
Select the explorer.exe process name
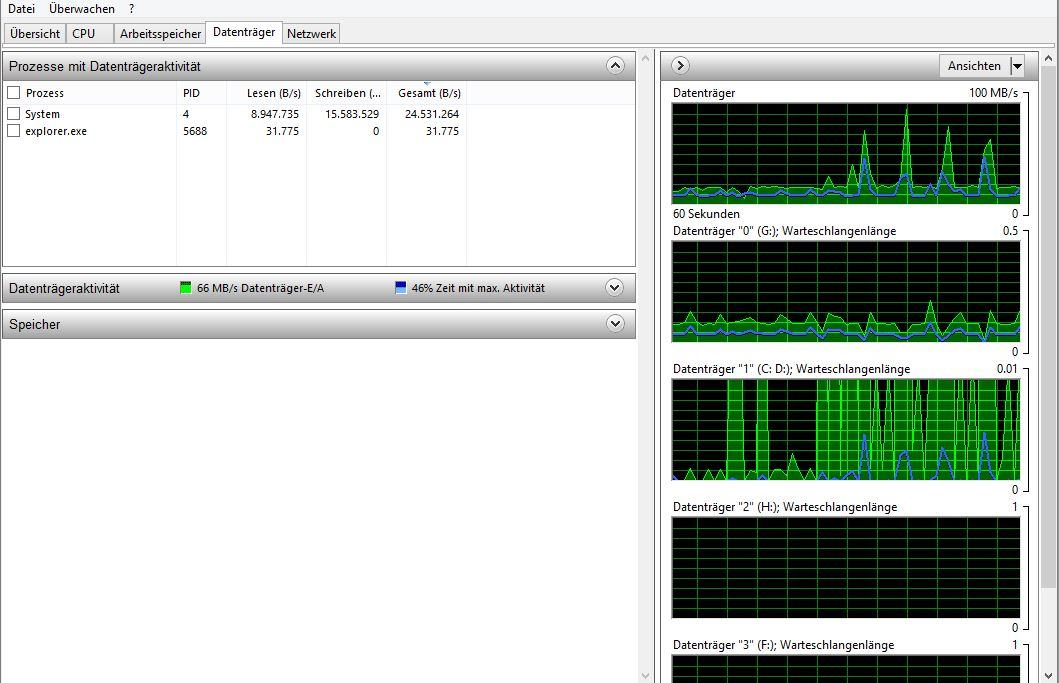[x=56, y=131]
